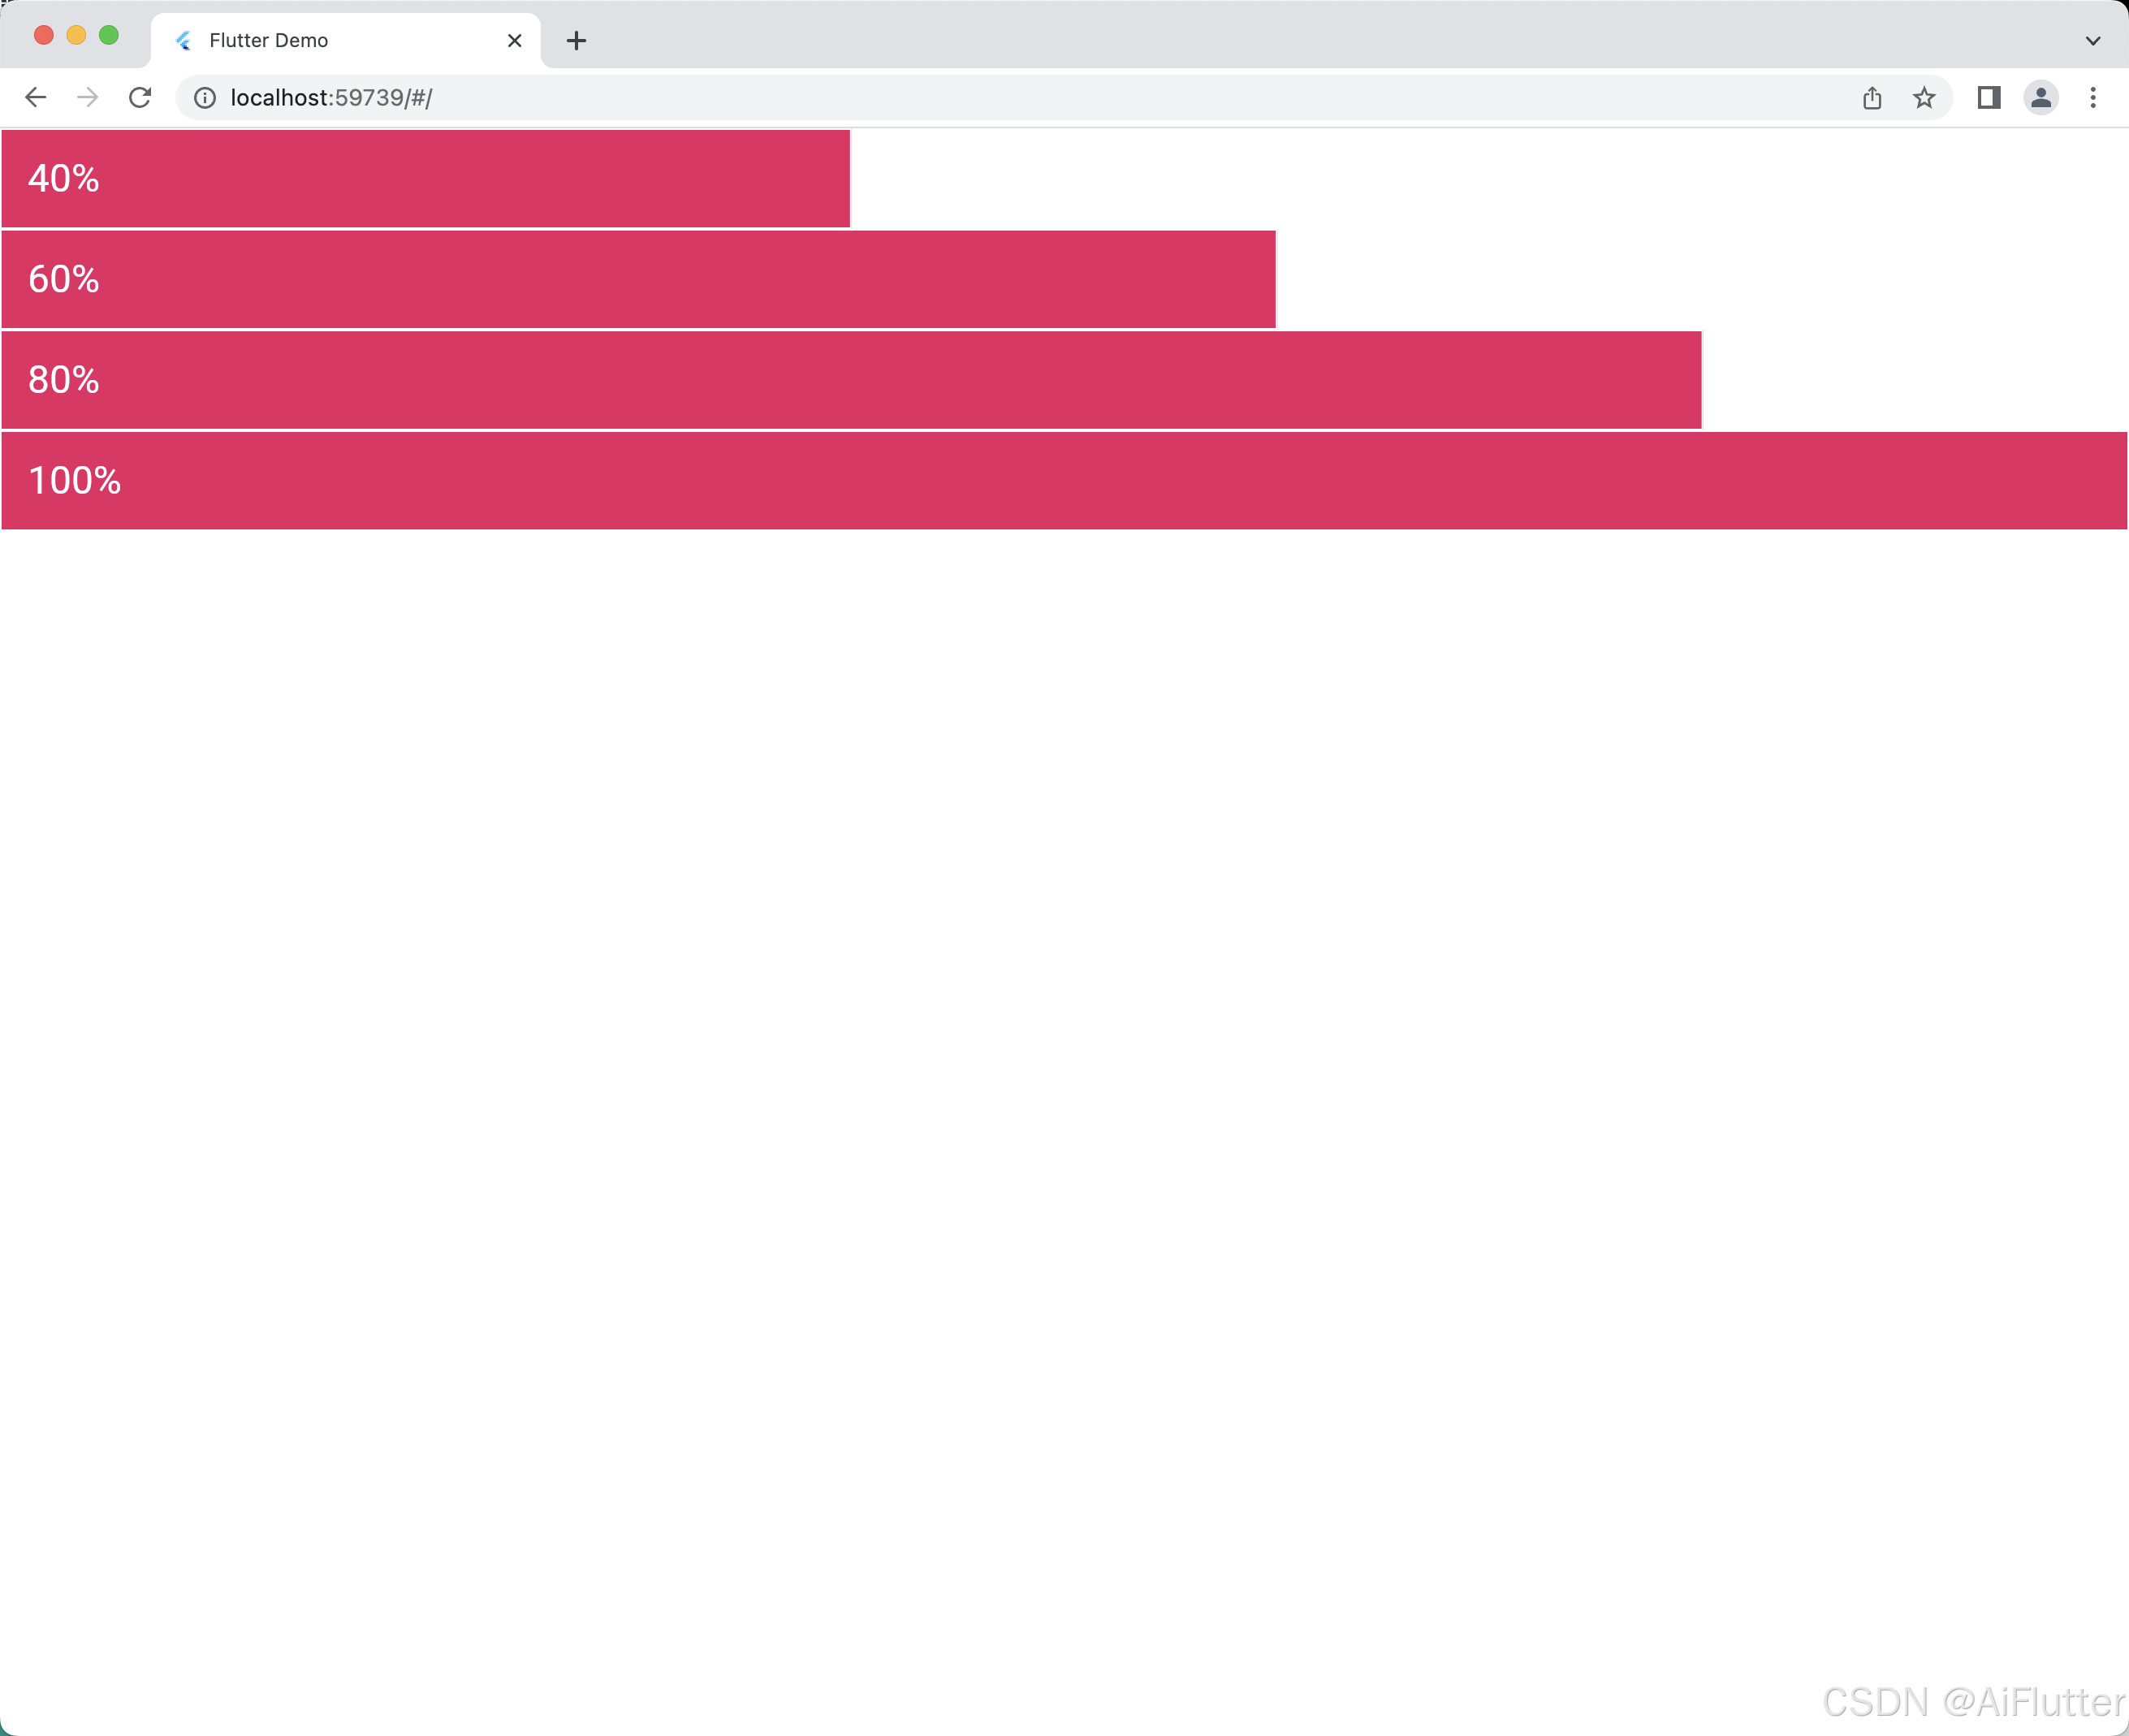Click the 80% bar
The image size is (2129, 1736).
pos(852,380)
